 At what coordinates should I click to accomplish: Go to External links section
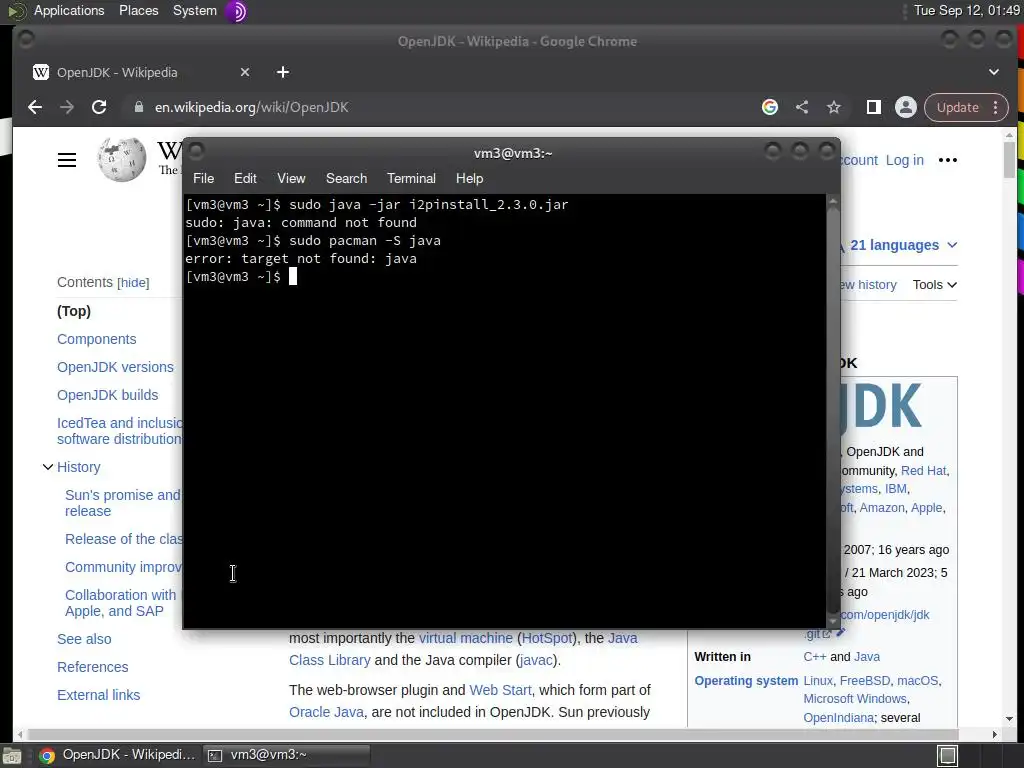point(99,696)
